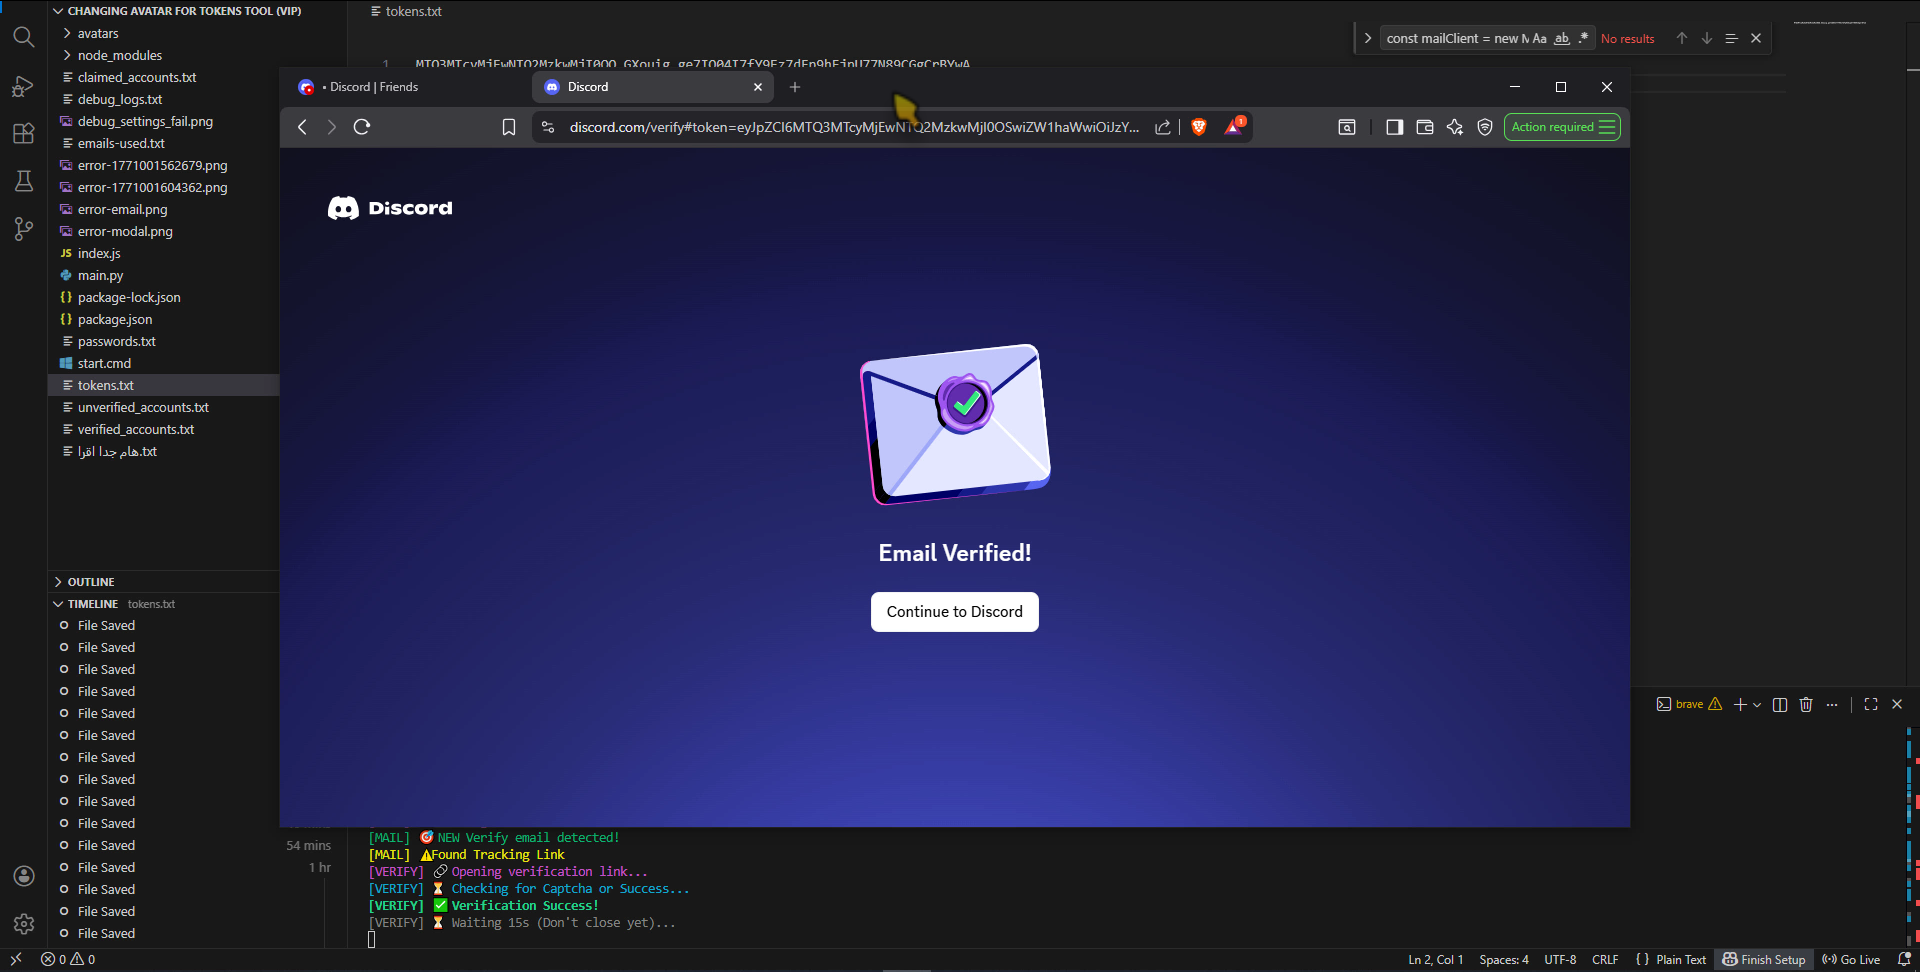Screen dimensions: 1920x972
Task: Go to next find match arrow
Action: coord(1707,38)
